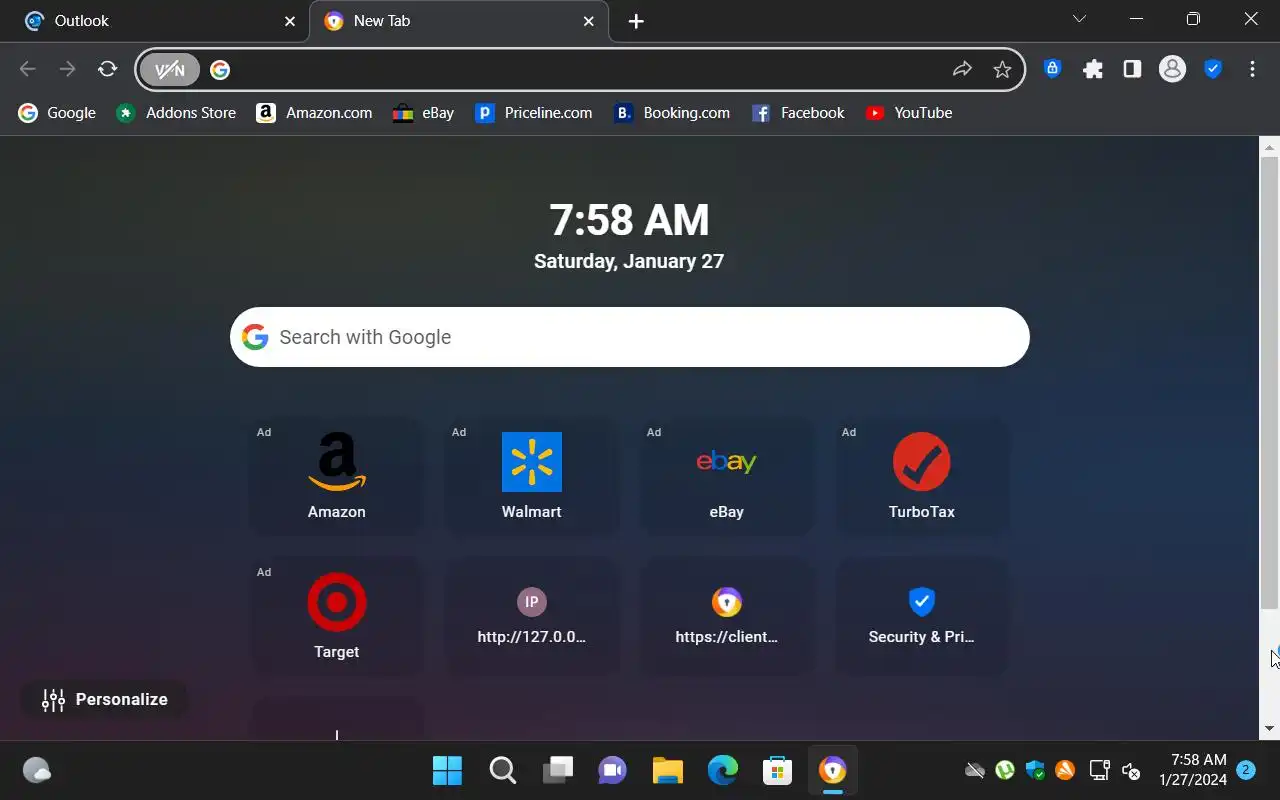Click the secure browser taskbar icon
The width and height of the screenshot is (1280, 800).
(832, 770)
